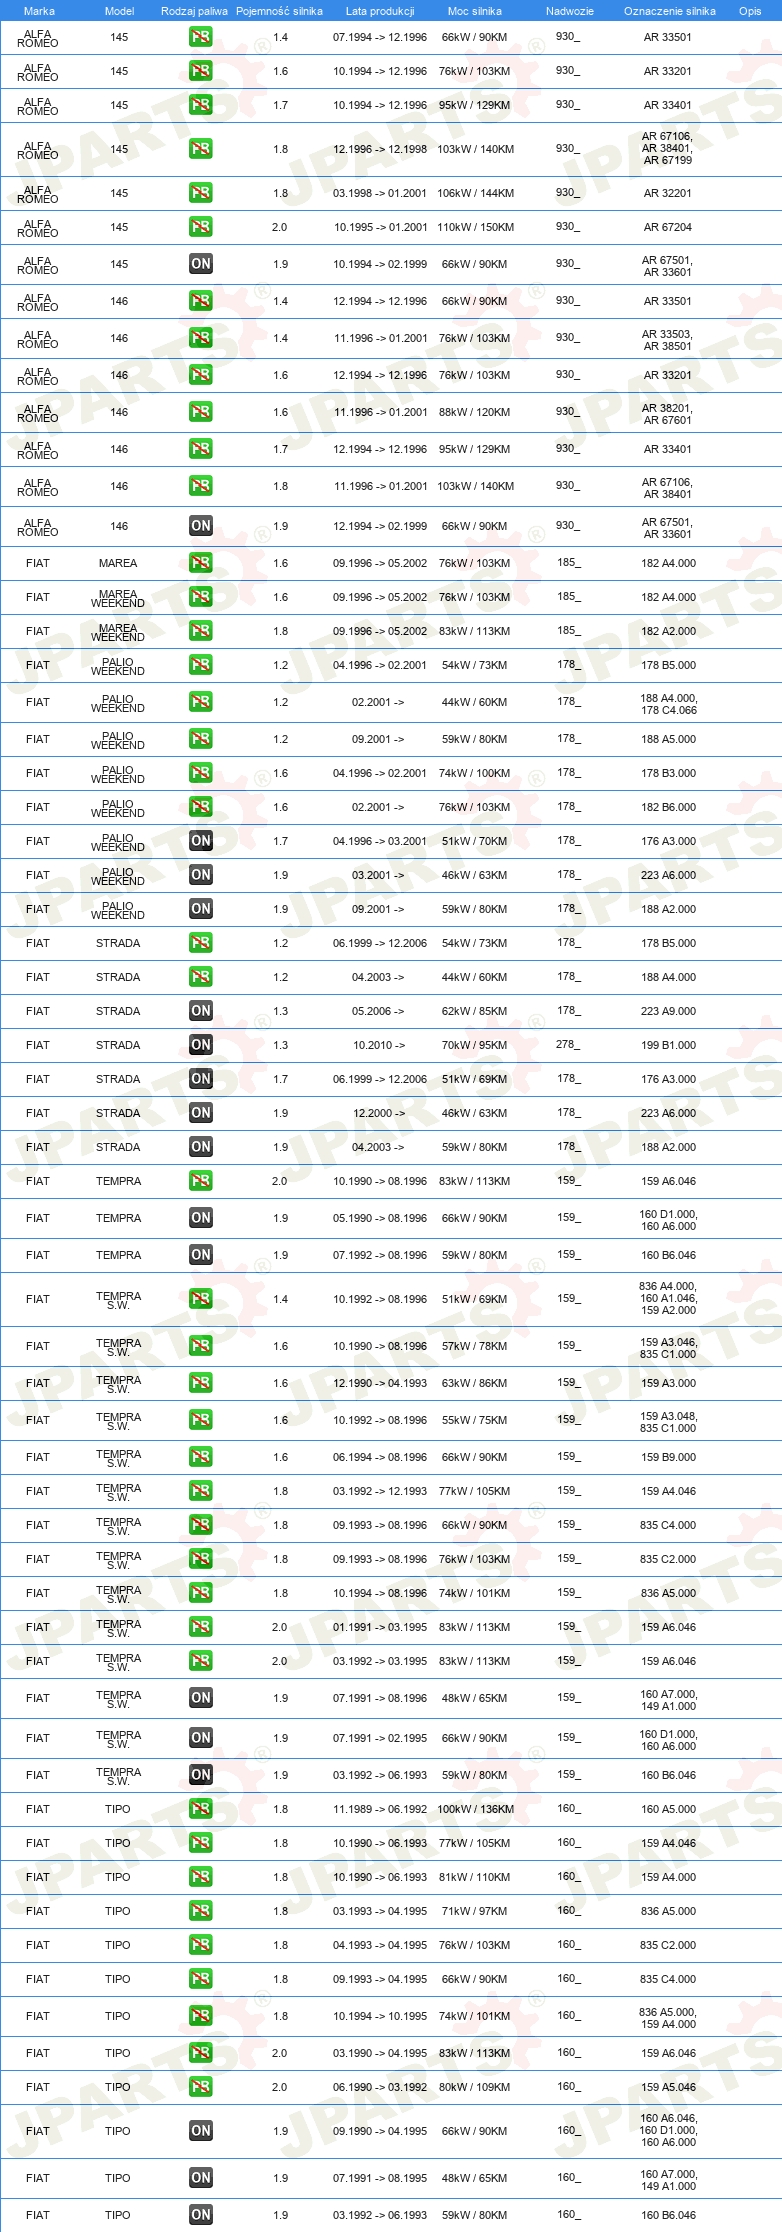
Task: Click diesel icon in Strada 1.3 85KM row
Action: pos(201,1011)
